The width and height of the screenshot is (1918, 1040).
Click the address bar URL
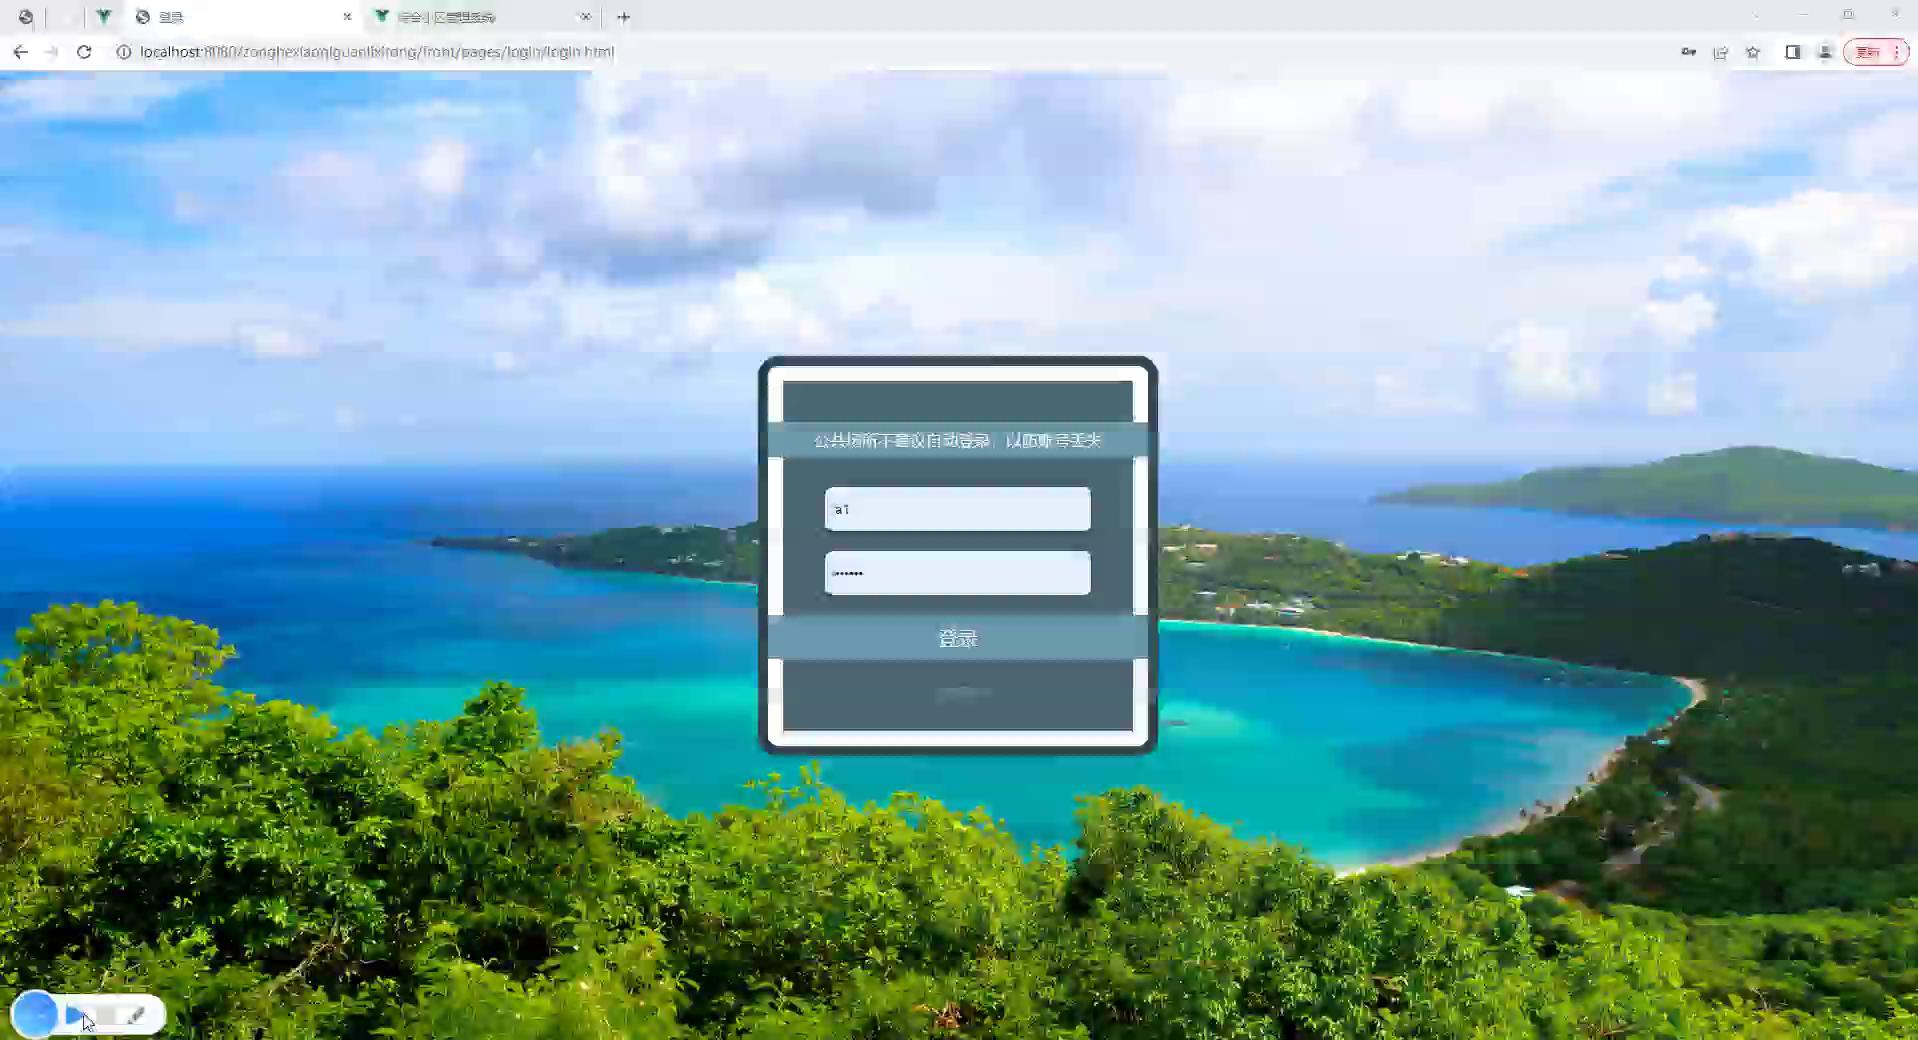coord(376,52)
